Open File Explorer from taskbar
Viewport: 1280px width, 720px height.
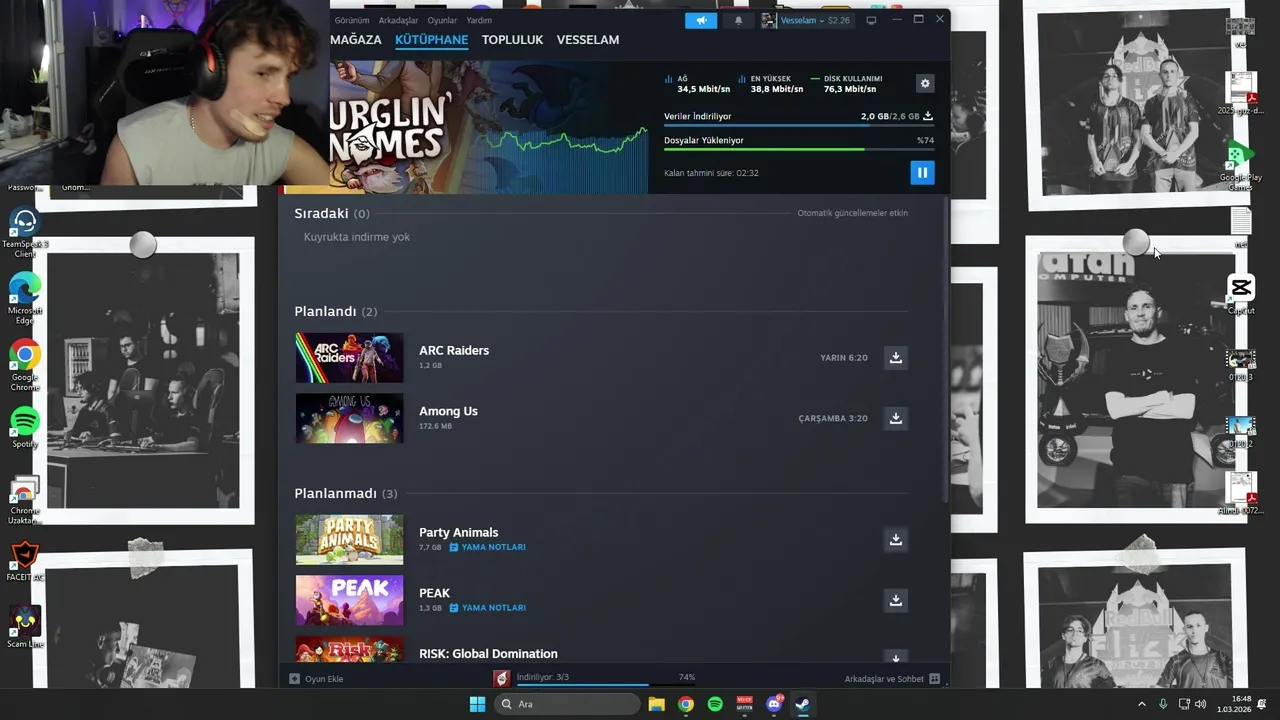[656, 704]
